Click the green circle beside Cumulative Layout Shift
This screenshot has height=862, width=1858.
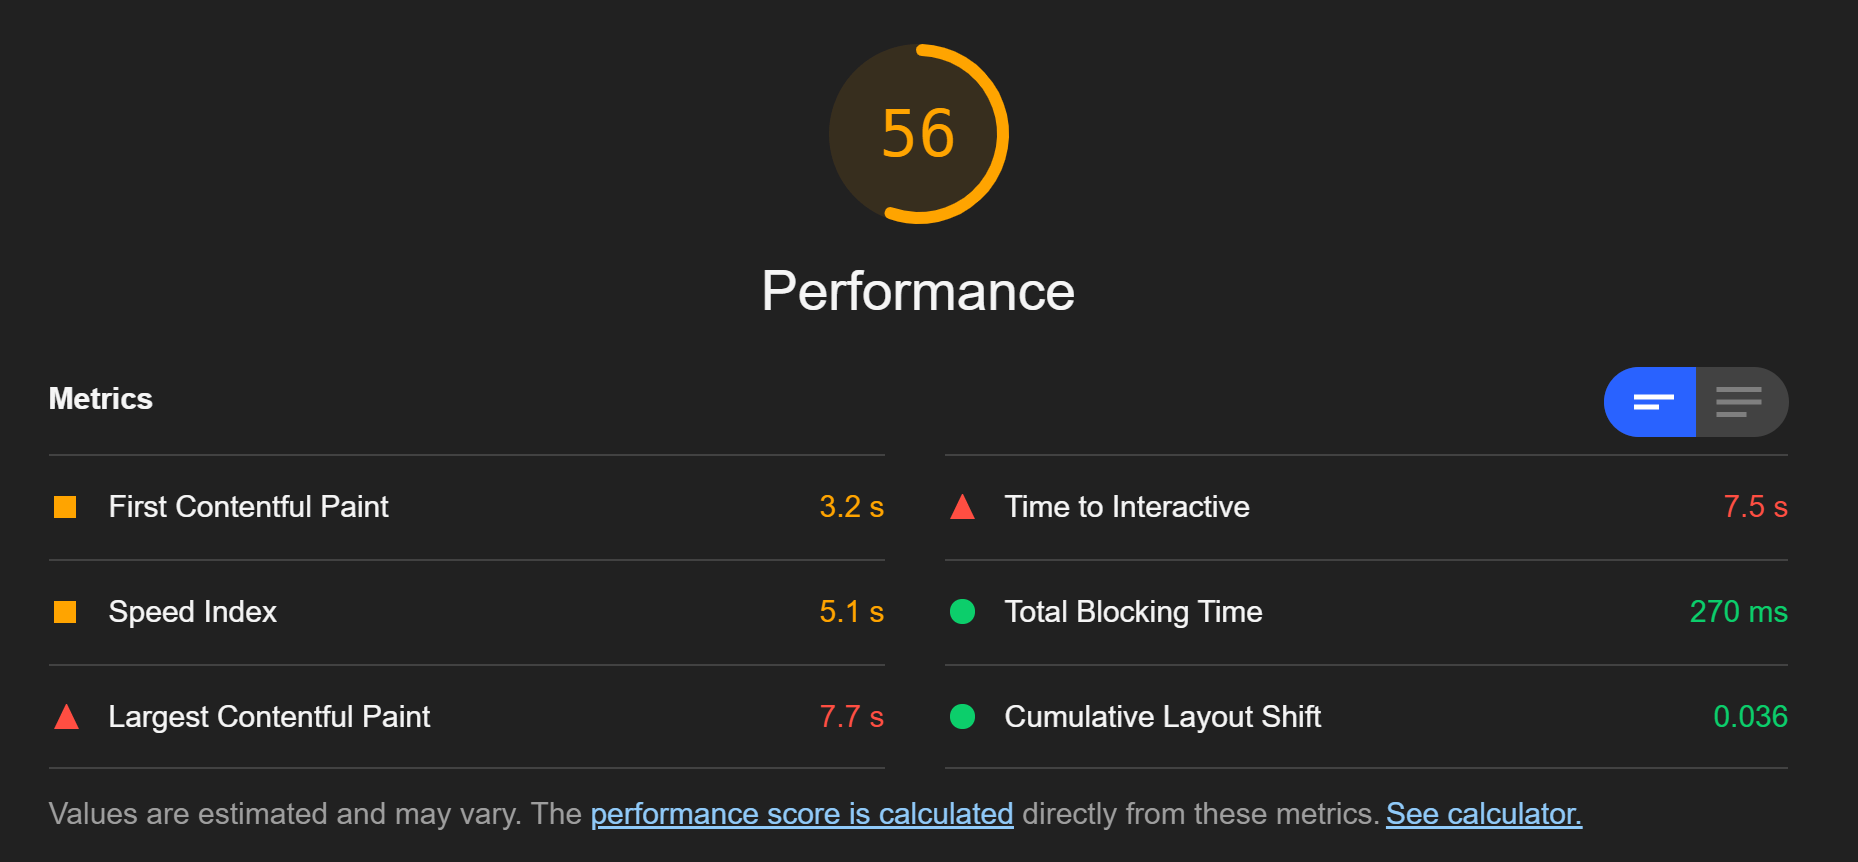coord(962,716)
